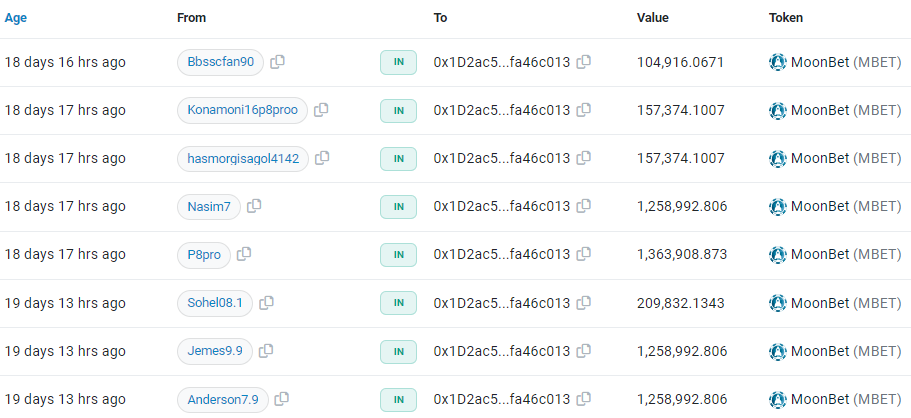Select the value 157,374.1007 in the Konamoni16p8proo row
This screenshot has width=911, height=418.
pyautogui.click(x=680, y=110)
